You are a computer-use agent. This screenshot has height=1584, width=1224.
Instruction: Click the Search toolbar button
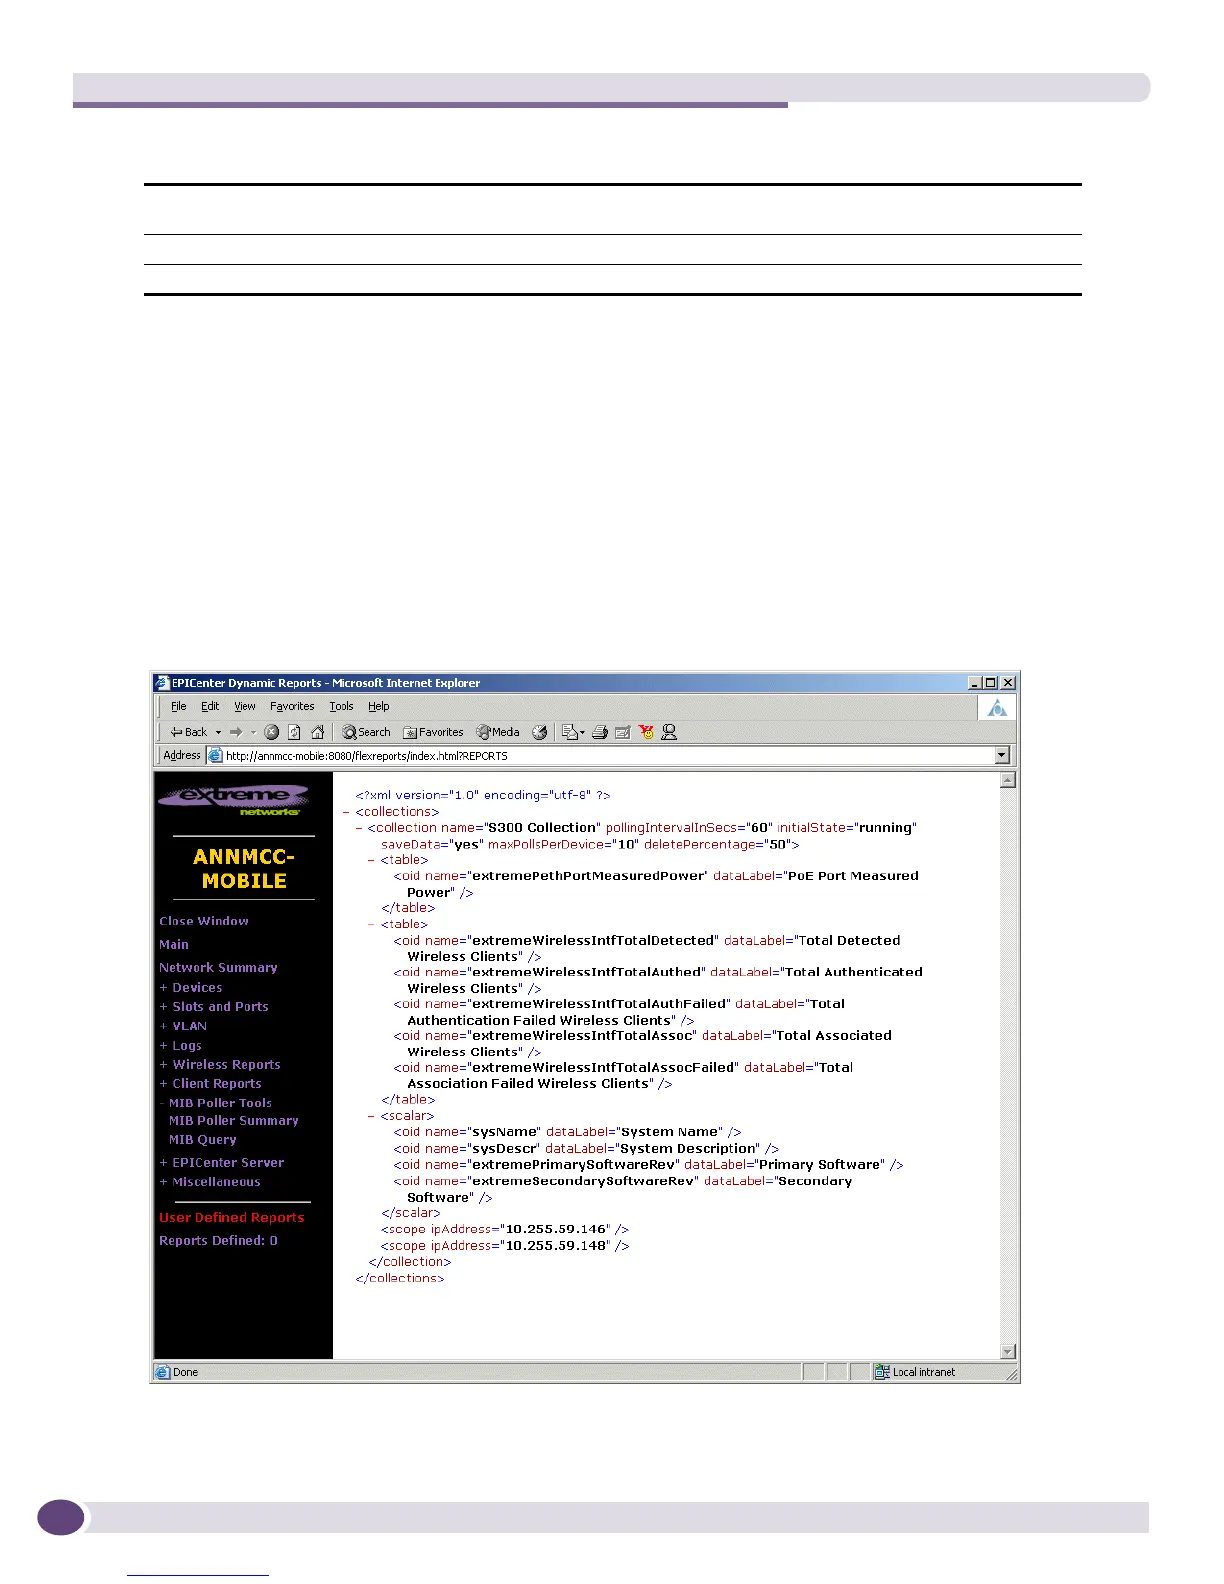point(366,732)
